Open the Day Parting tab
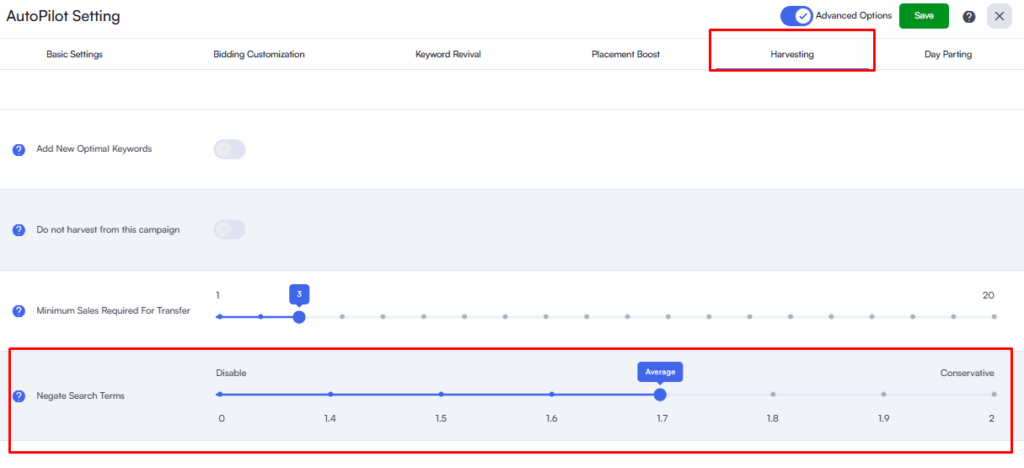The image size is (1024, 468). pyautogui.click(x=947, y=54)
